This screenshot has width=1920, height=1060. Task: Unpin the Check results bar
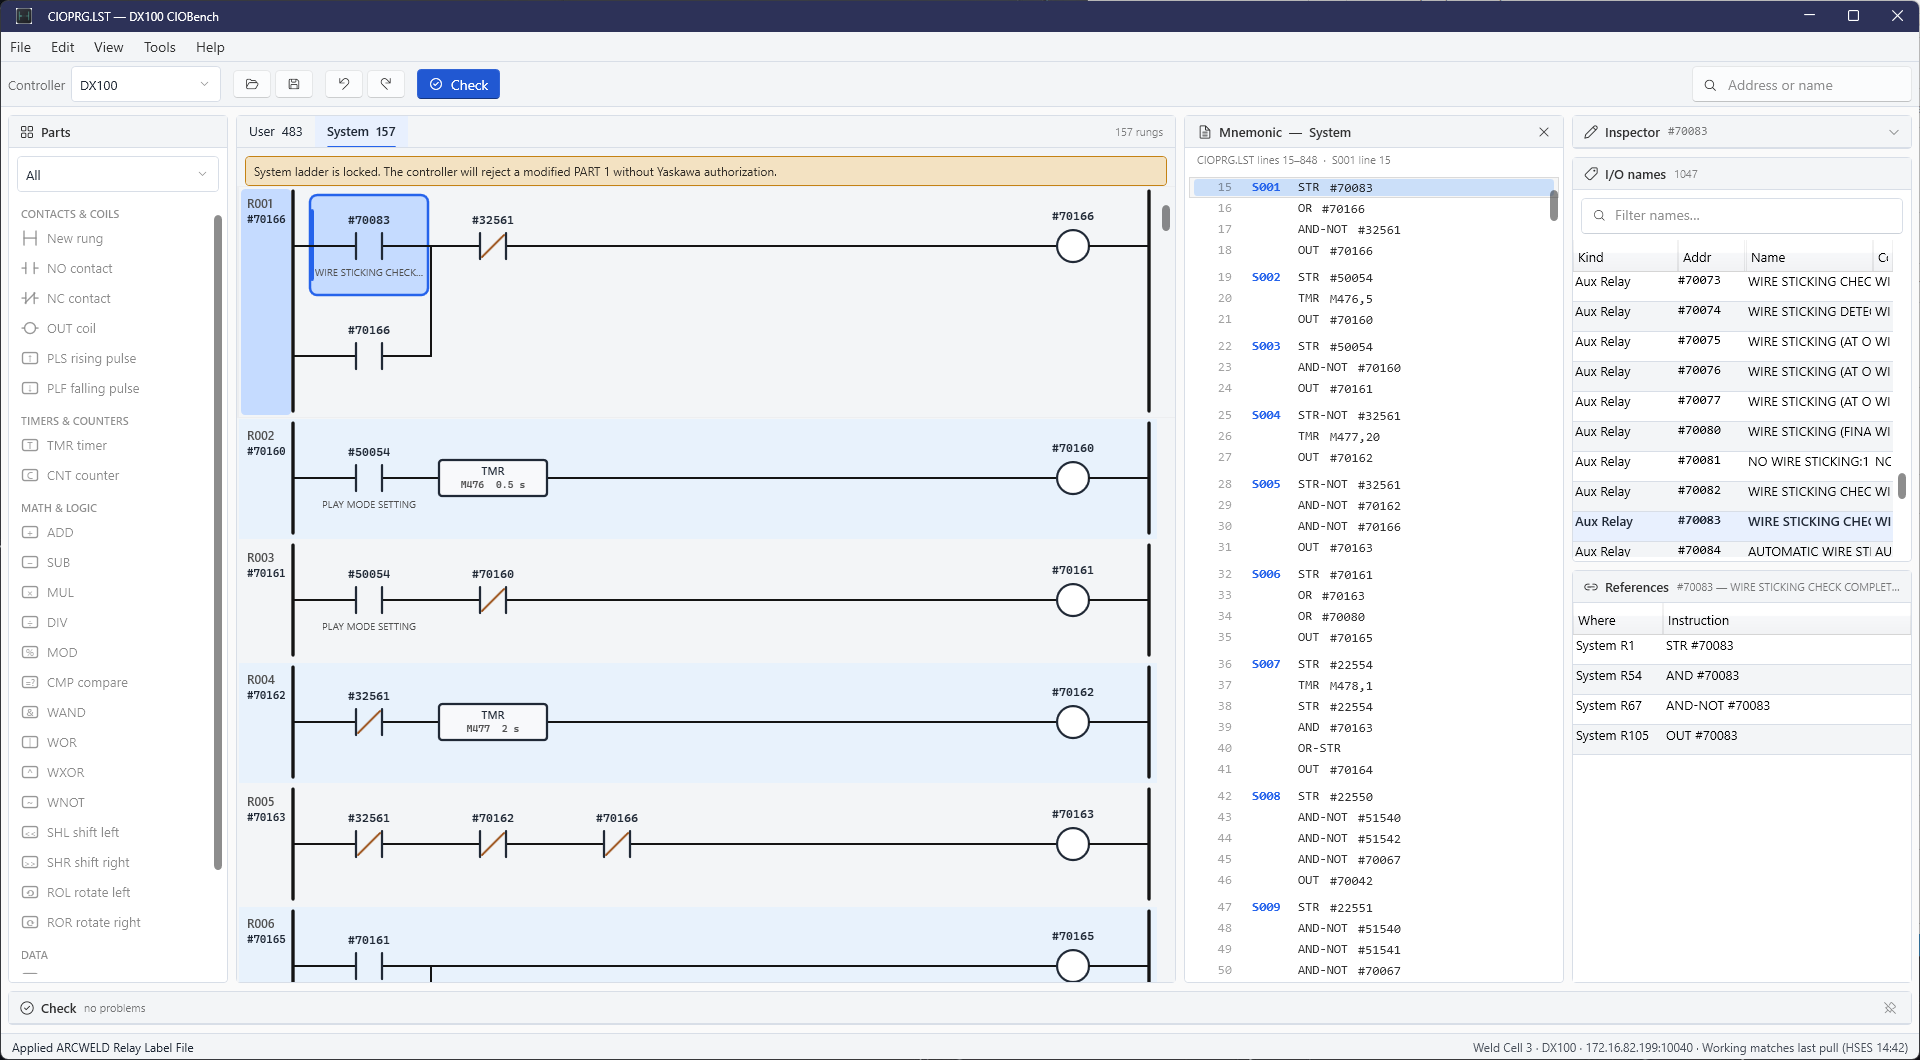[1890, 1008]
